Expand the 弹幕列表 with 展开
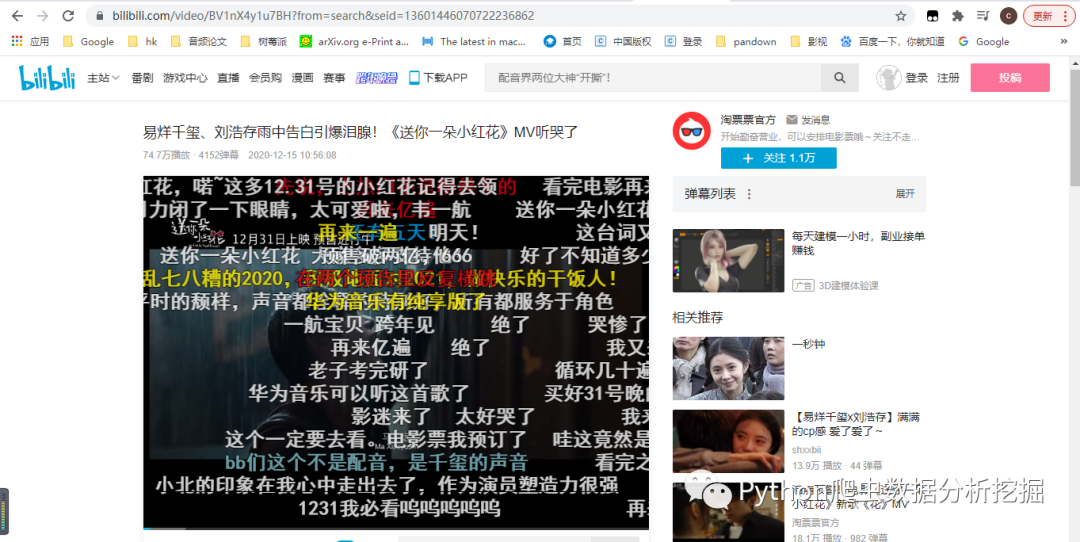Image resolution: width=1080 pixels, height=542 pixels. click(905, 194)
